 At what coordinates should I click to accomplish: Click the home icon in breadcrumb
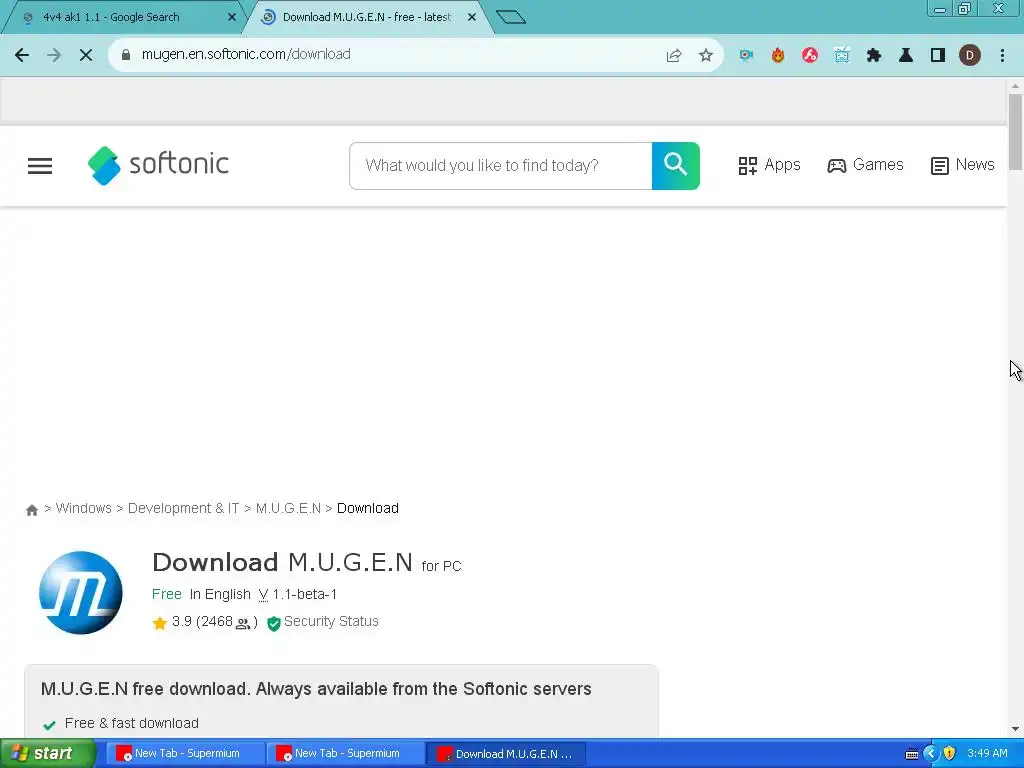click(31, 510)
